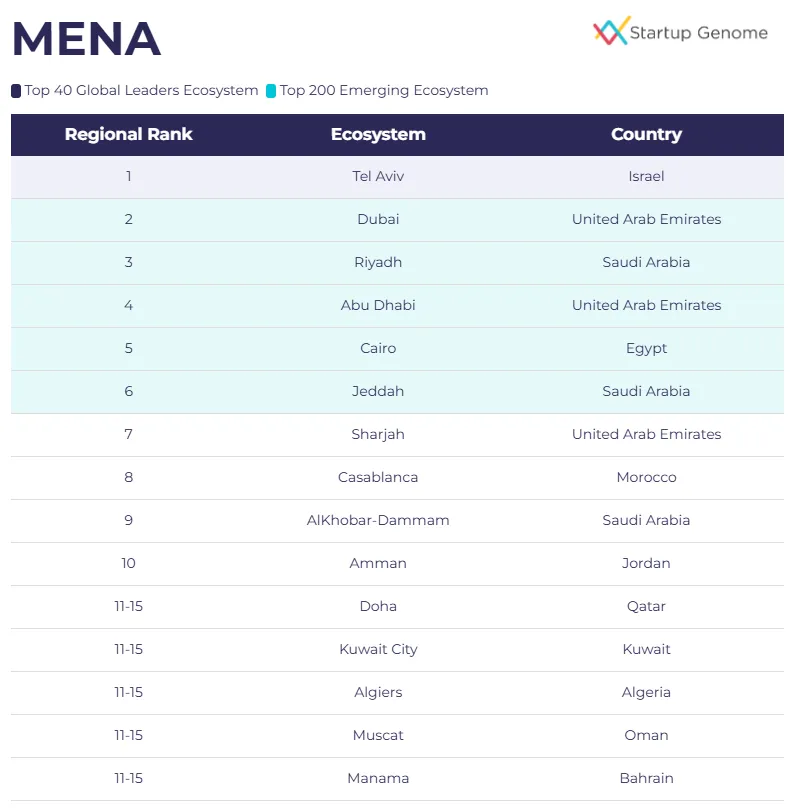
Task: Click the AlKhobar-Dammam ecosystem entry
Action: [378, 520]
